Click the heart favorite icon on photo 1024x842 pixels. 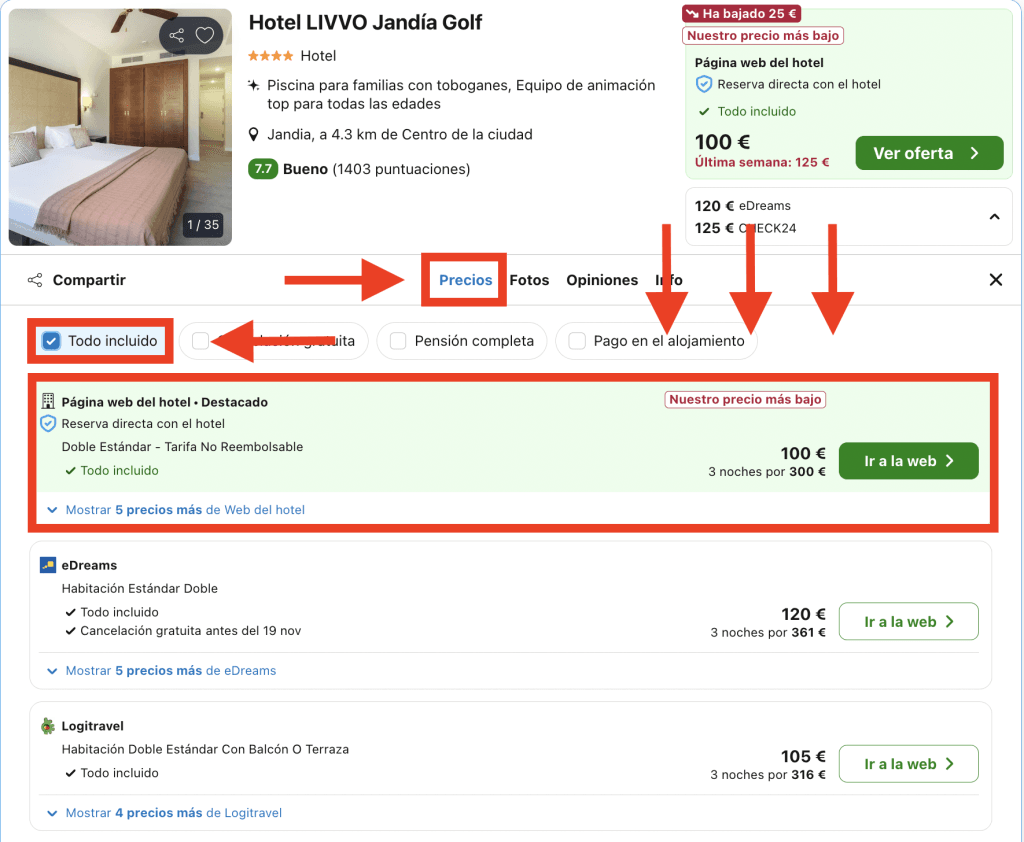point(204,36)
